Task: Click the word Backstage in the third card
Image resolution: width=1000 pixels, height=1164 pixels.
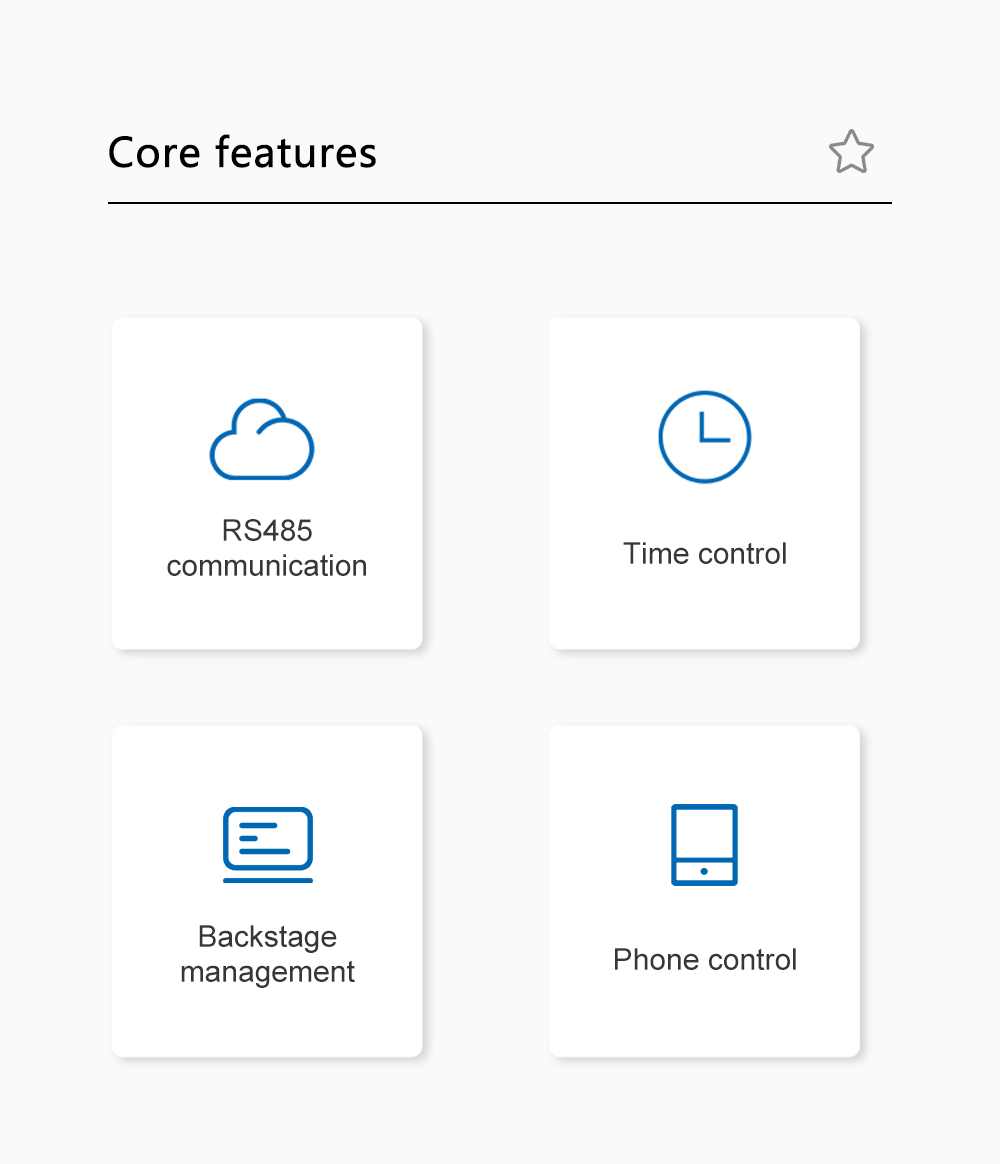Action: [267, 937]
